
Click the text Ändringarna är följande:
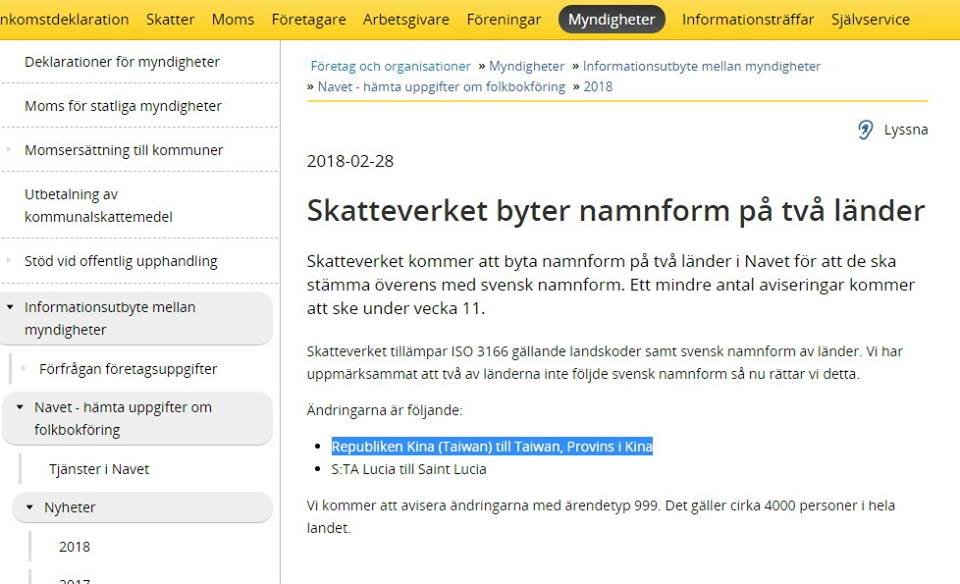pyautogui.click(x=384, y=410)
